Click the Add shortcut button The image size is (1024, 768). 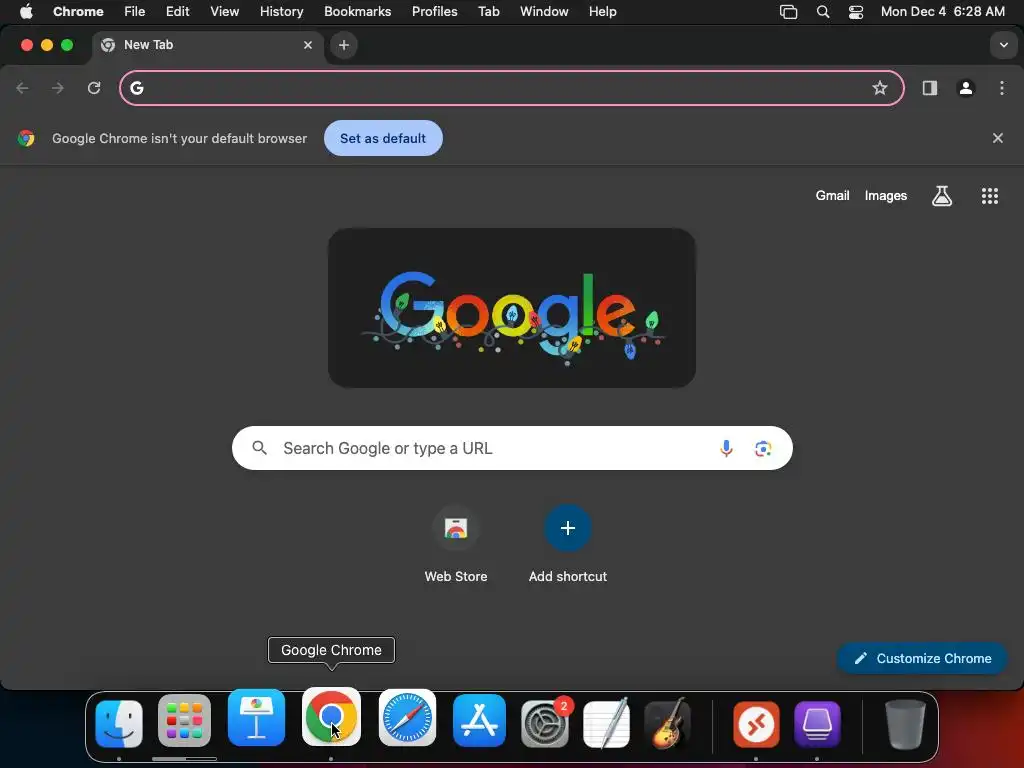pyautogui.click(x=568, y=545)
